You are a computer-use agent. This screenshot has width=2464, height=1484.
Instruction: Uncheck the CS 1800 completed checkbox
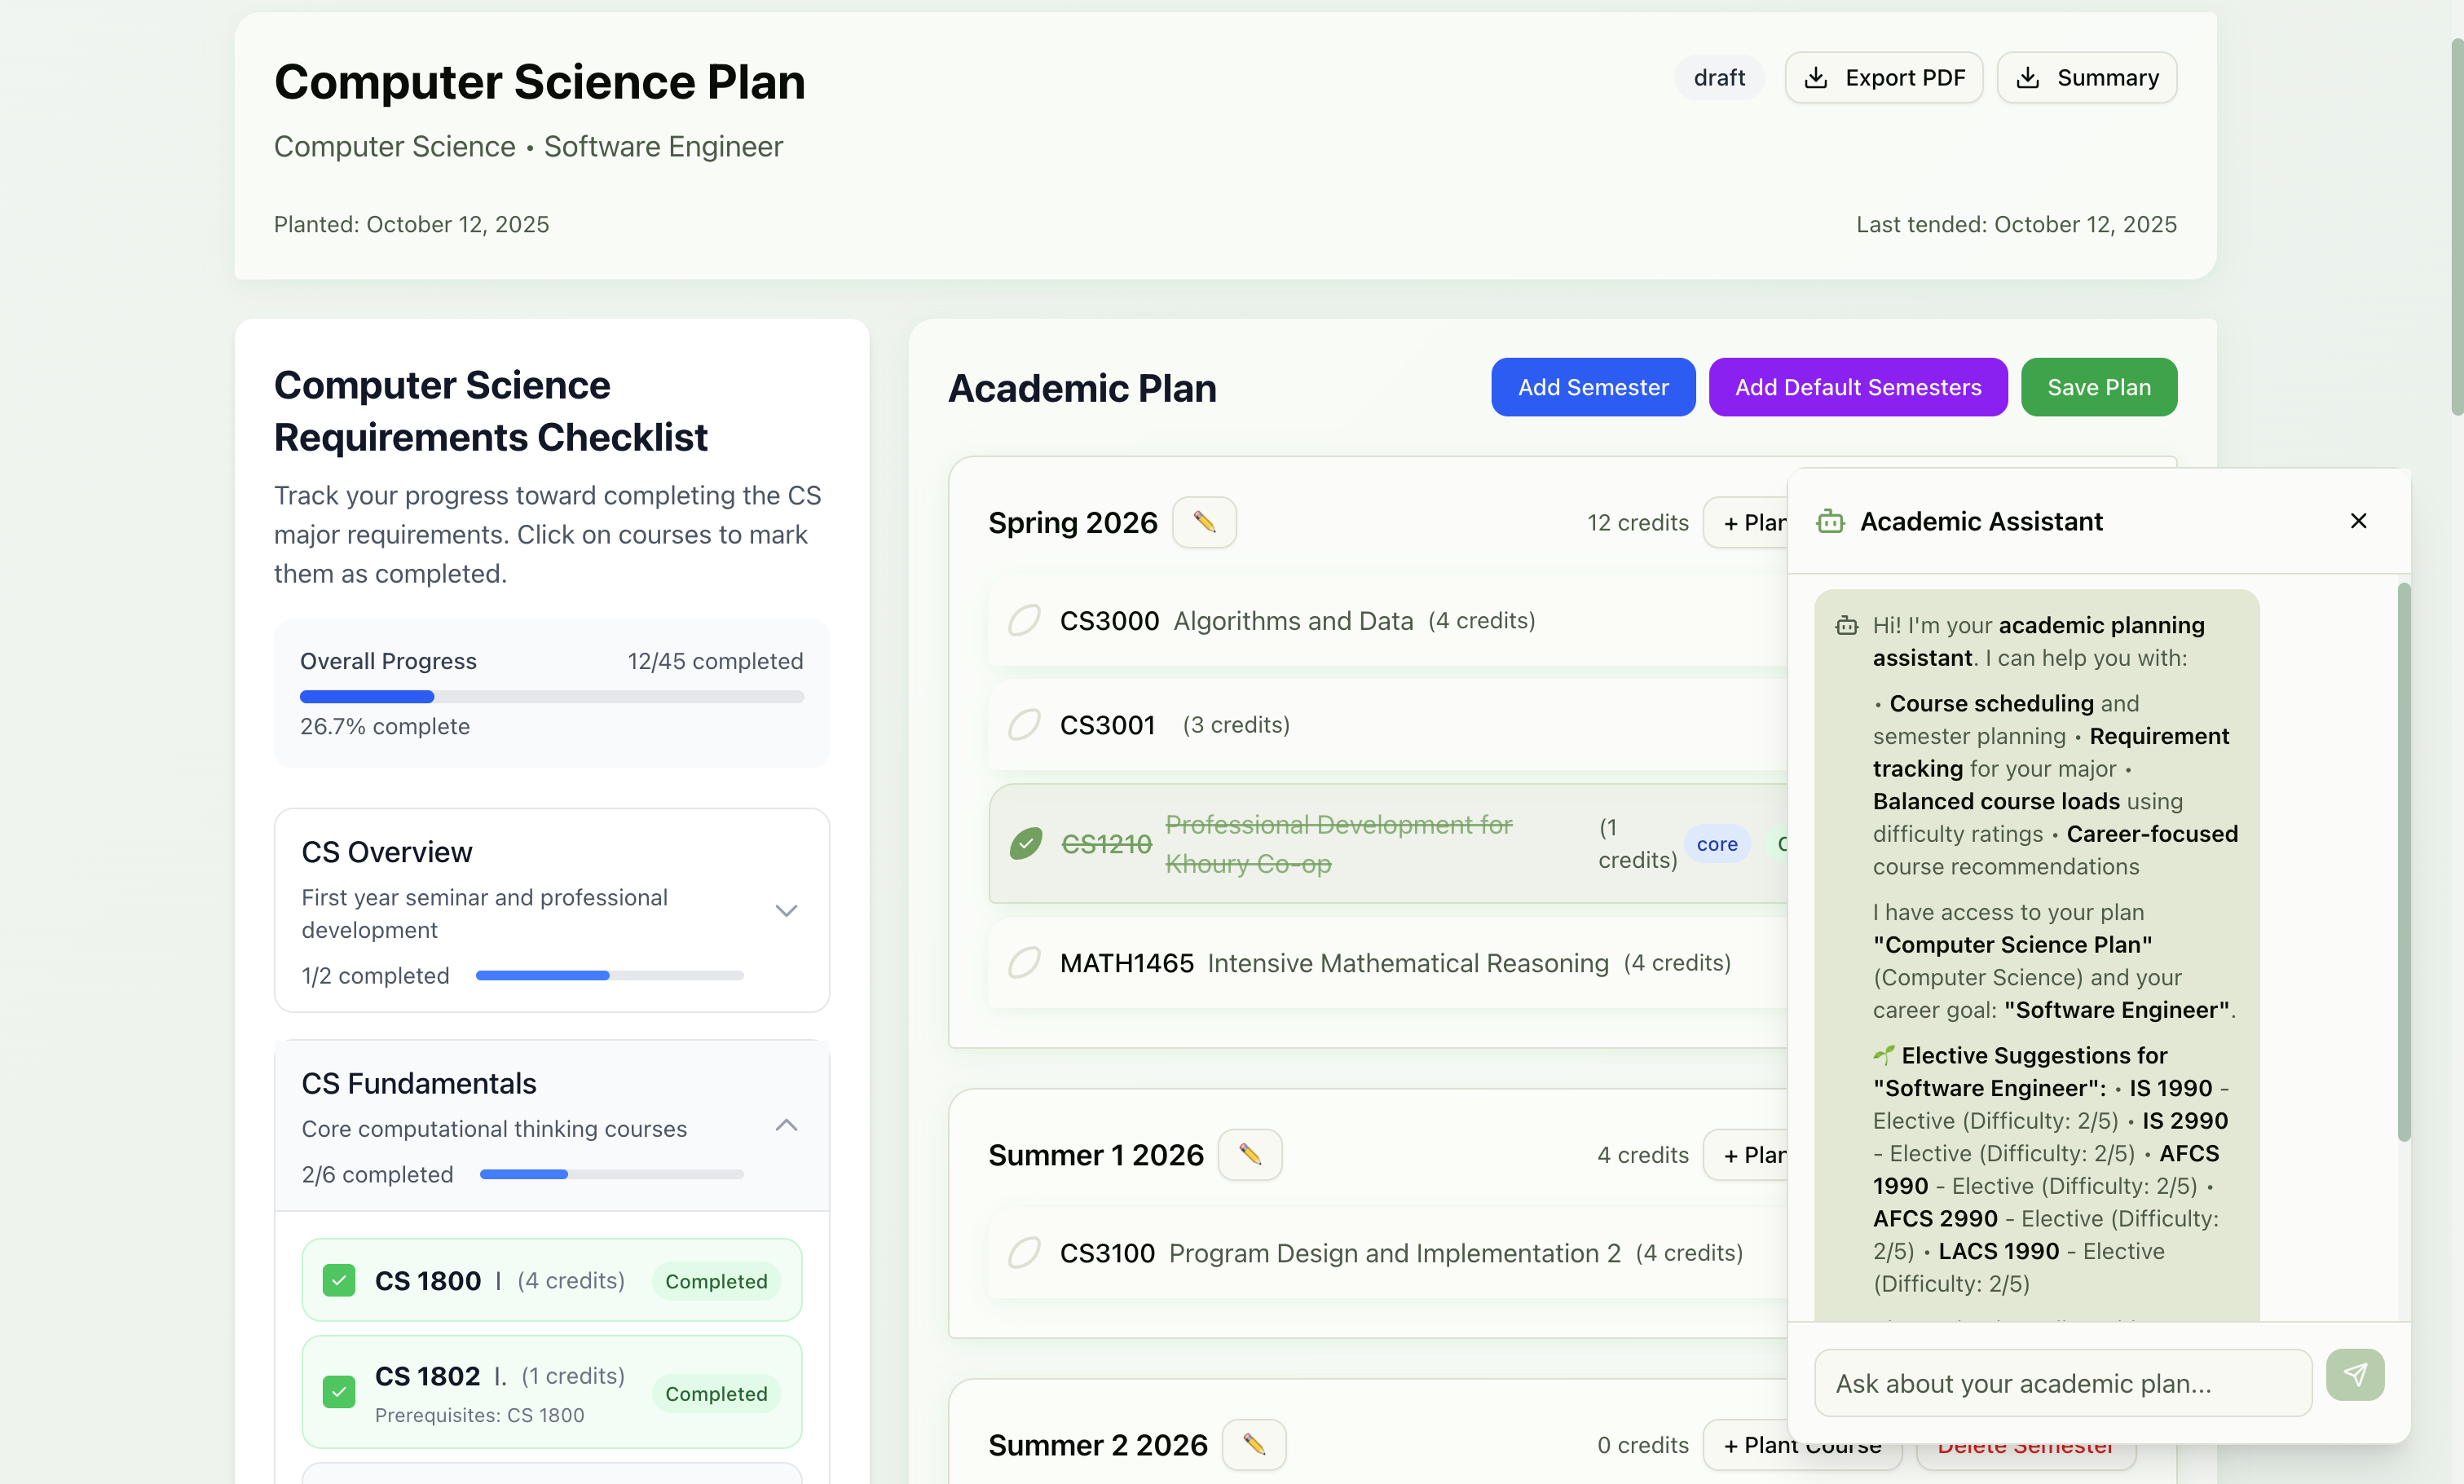coord(339,1280)
